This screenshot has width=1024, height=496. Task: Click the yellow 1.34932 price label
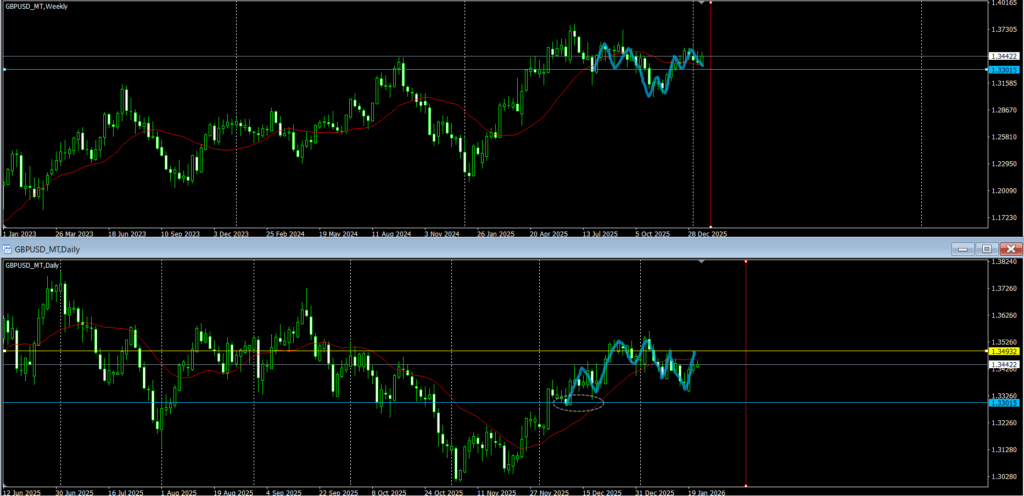click(1003, 351)
